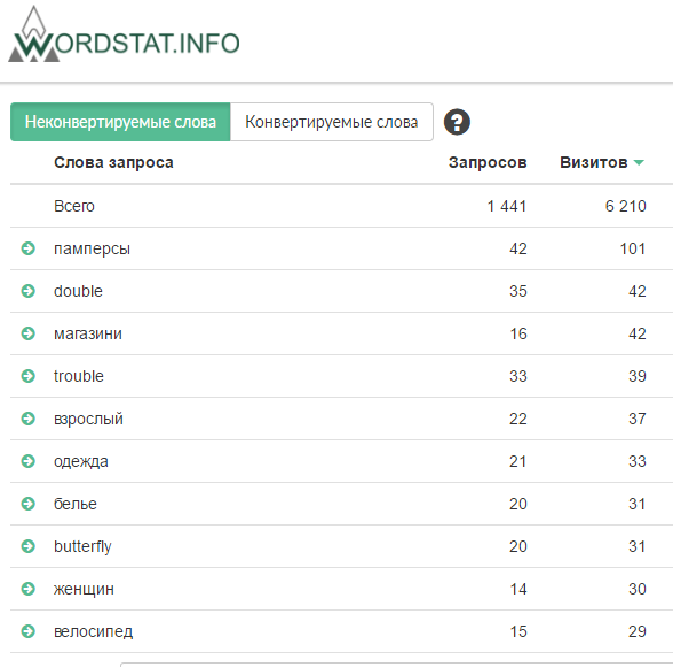Select the word одежда
This screenshot has height=667, width=678.
[81, 462]
